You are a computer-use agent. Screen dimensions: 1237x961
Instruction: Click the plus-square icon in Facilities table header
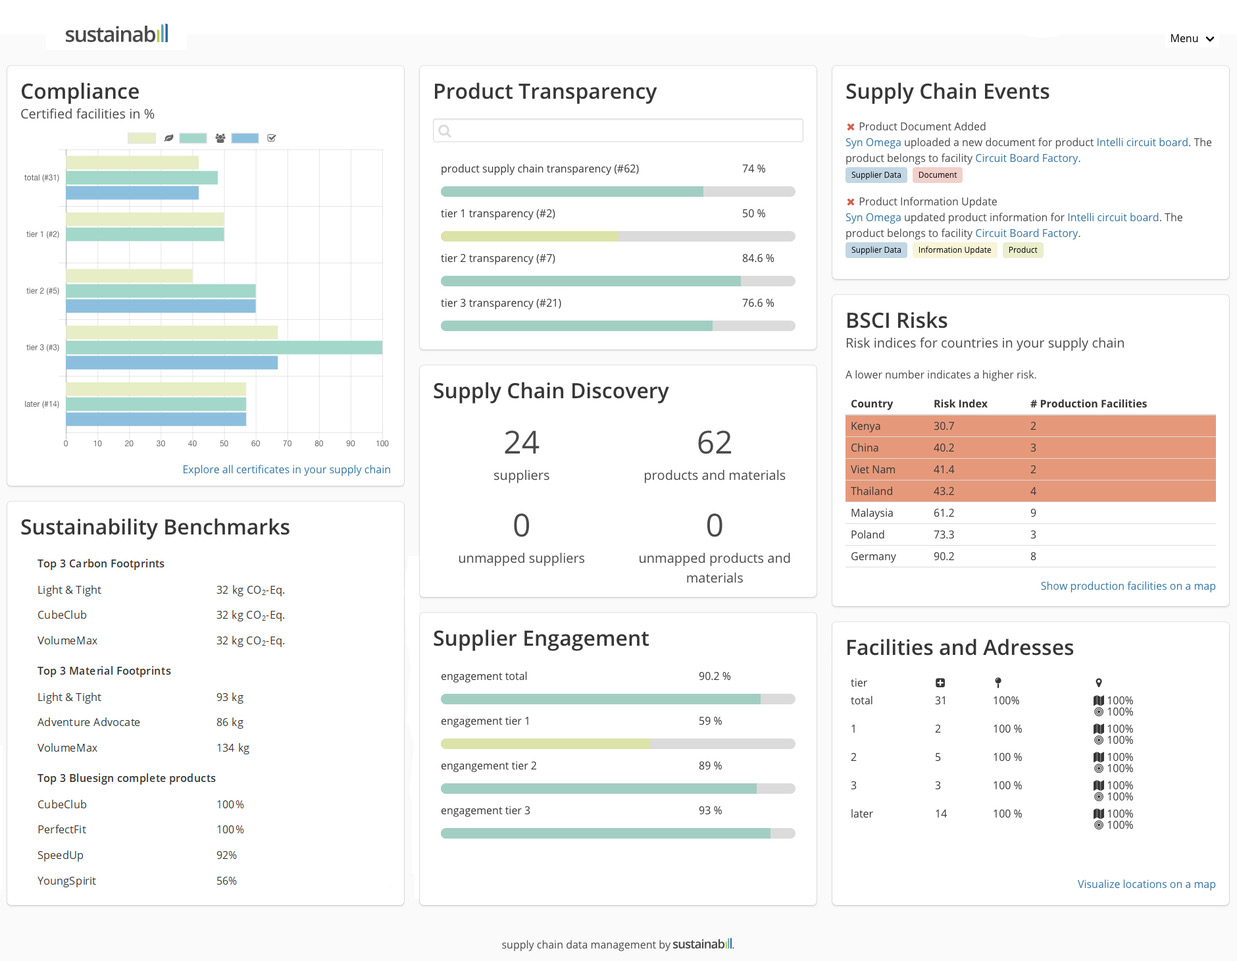[x=940, y=683]
